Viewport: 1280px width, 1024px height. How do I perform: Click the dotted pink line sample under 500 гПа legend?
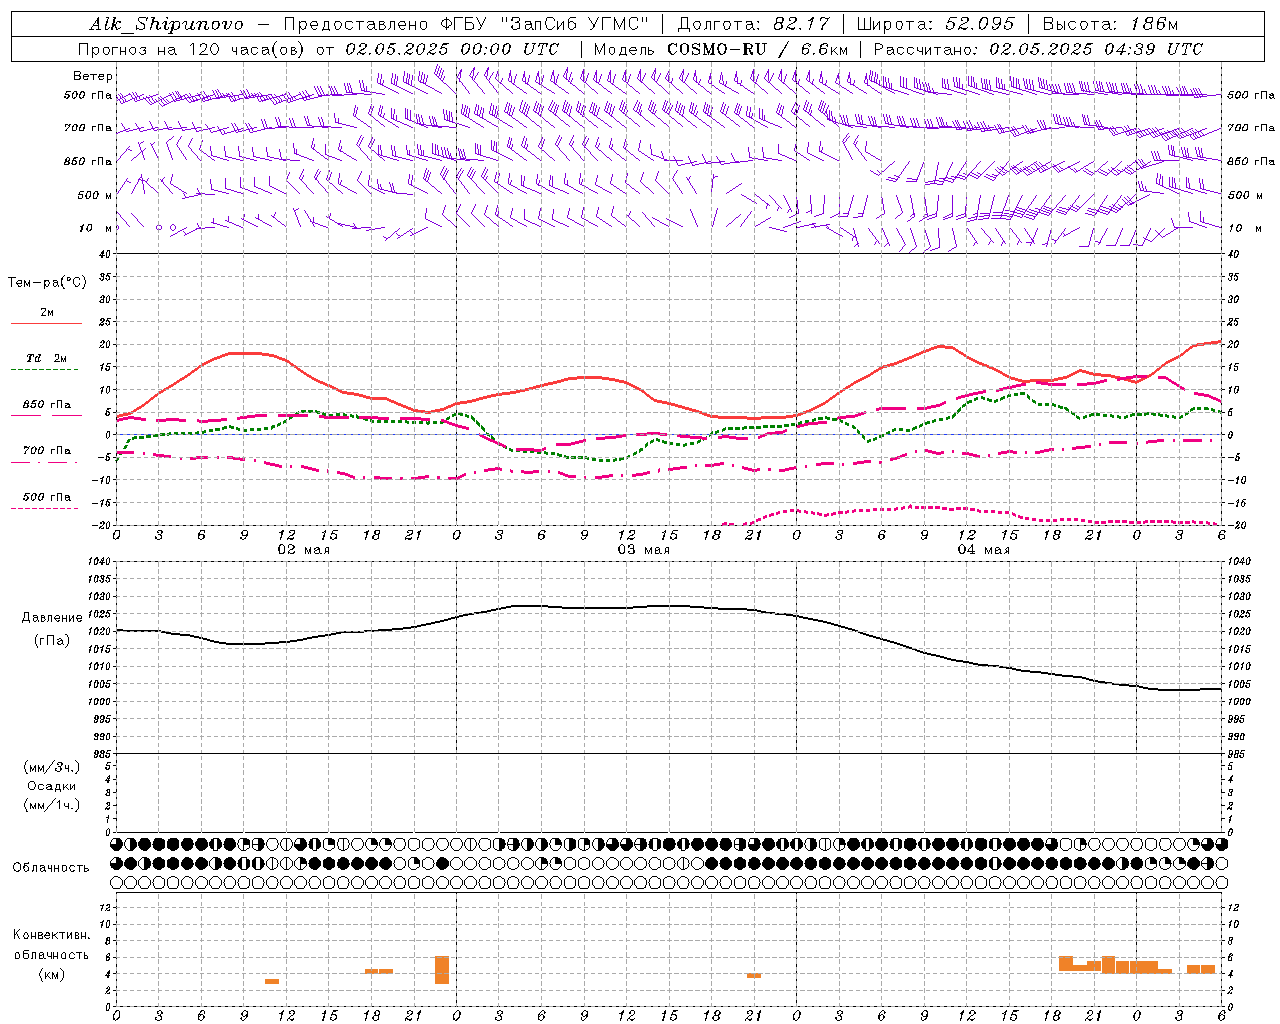[44, 509]
